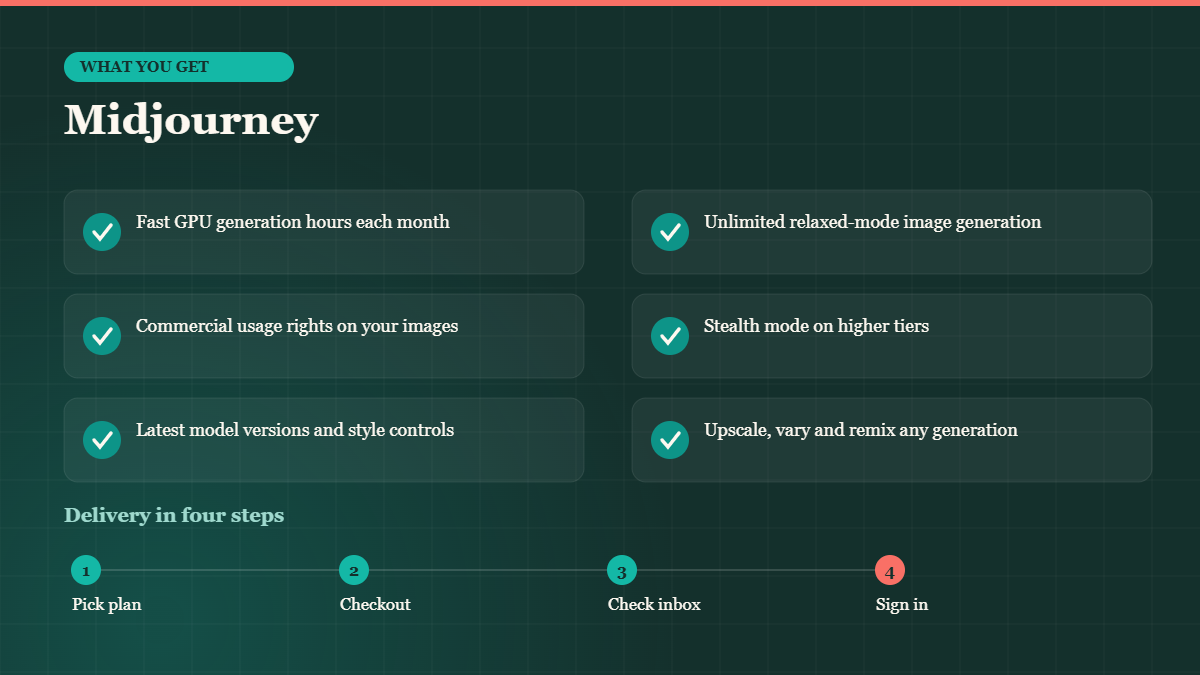This screenshot has width=1200, height=675.
Task: Click the WHAT YOU GET badge
Action: tap(179, 67)
